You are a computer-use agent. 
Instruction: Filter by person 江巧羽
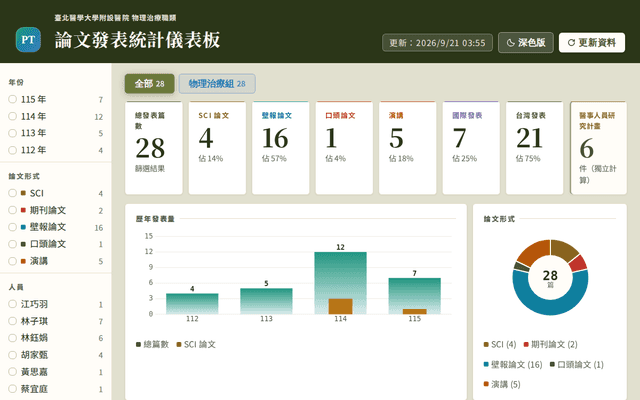[56, 304]
